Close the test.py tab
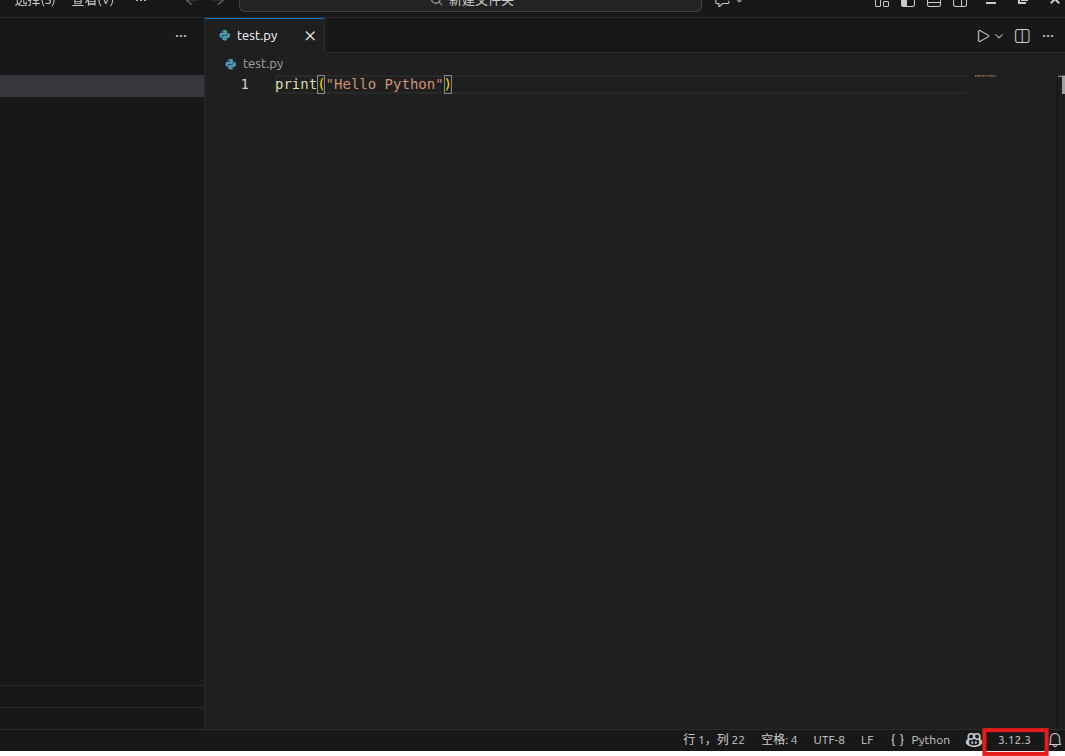This screenshot has height=756, width=1065. coord(310,36)
